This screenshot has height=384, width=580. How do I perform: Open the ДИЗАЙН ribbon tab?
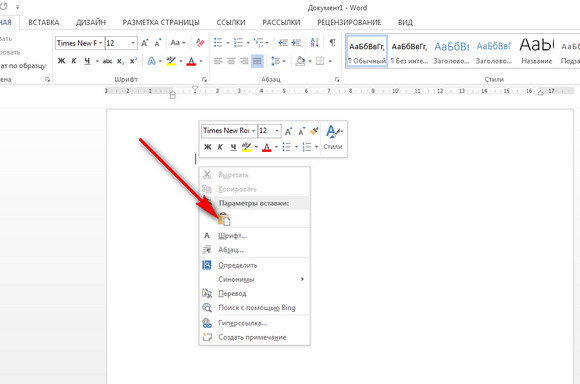(91, 23)
